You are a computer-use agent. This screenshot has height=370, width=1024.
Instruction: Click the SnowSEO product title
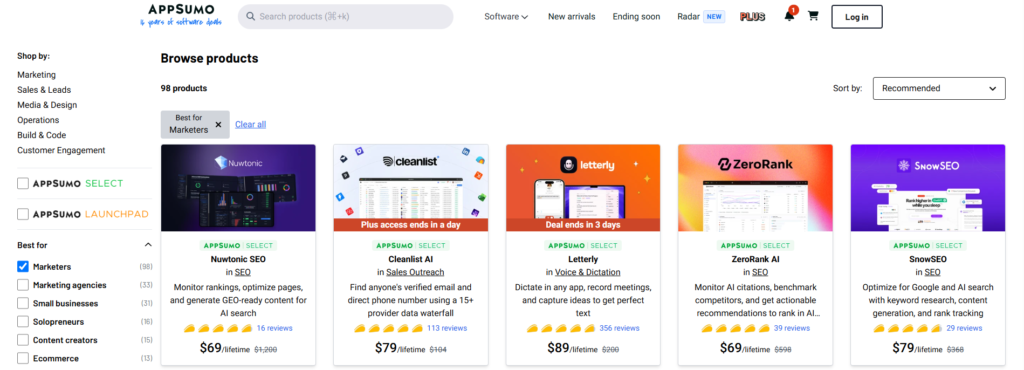928,259
